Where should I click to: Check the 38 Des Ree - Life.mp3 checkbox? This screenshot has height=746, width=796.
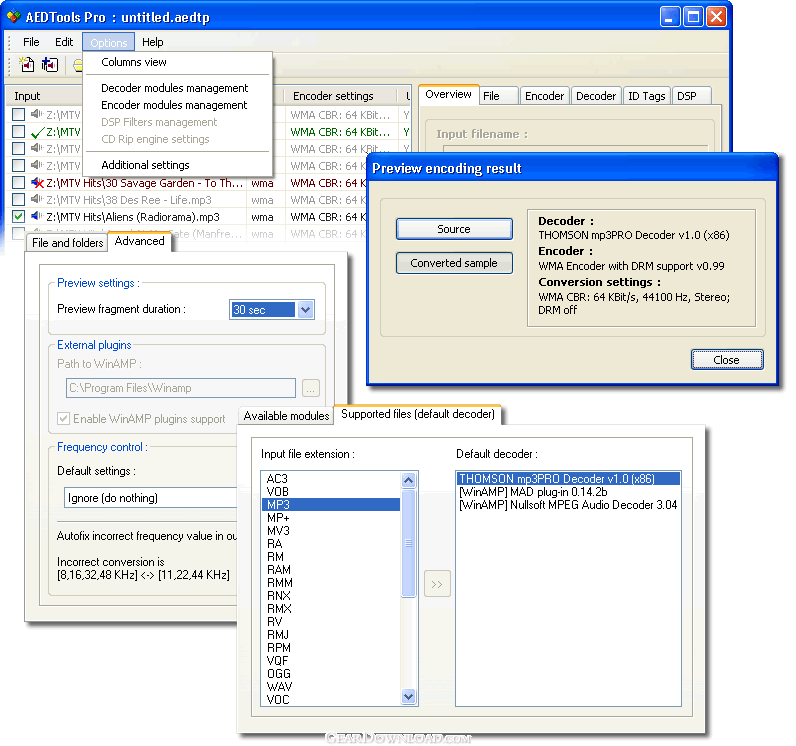(19, 199)
